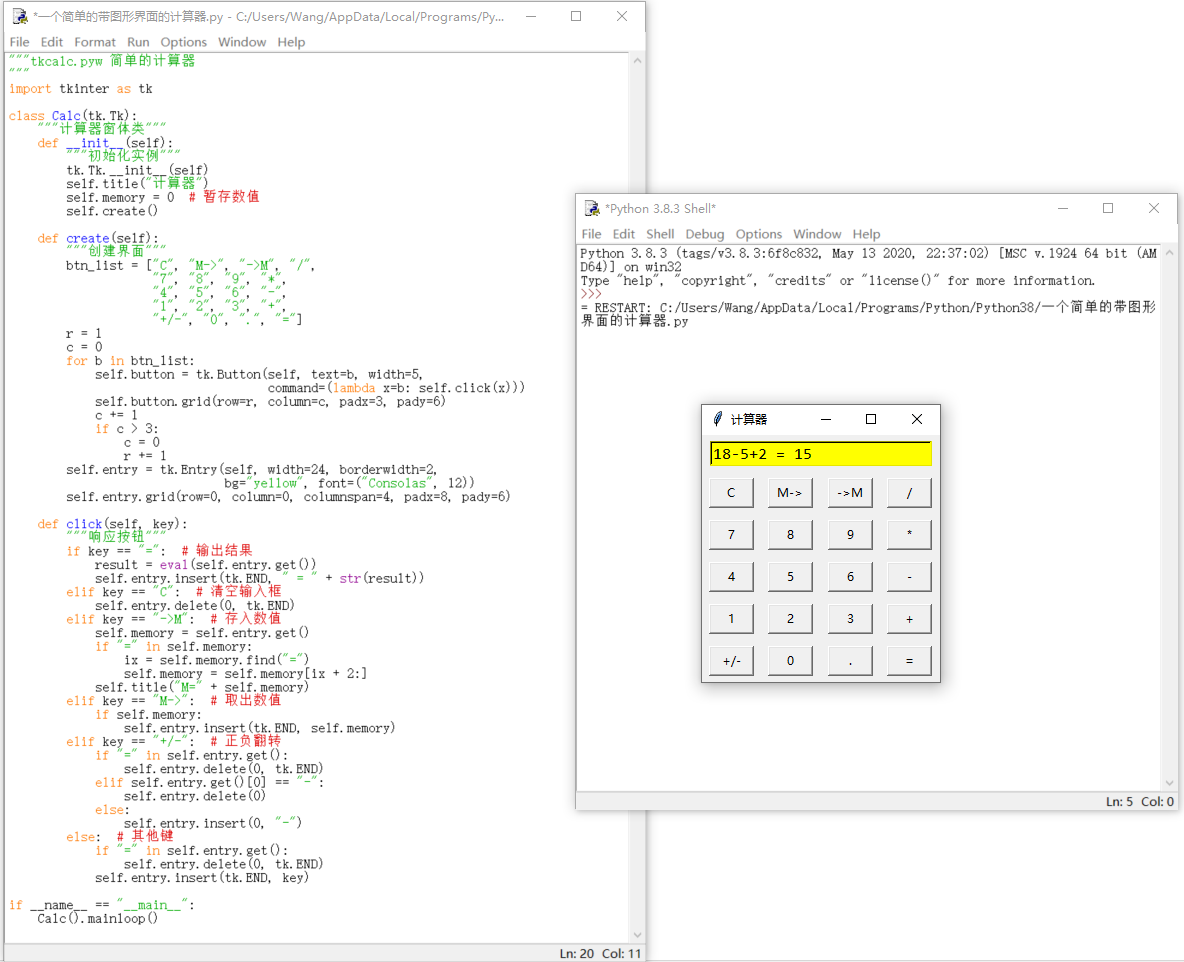Open Run menu in the editor window

coord(138,42)
